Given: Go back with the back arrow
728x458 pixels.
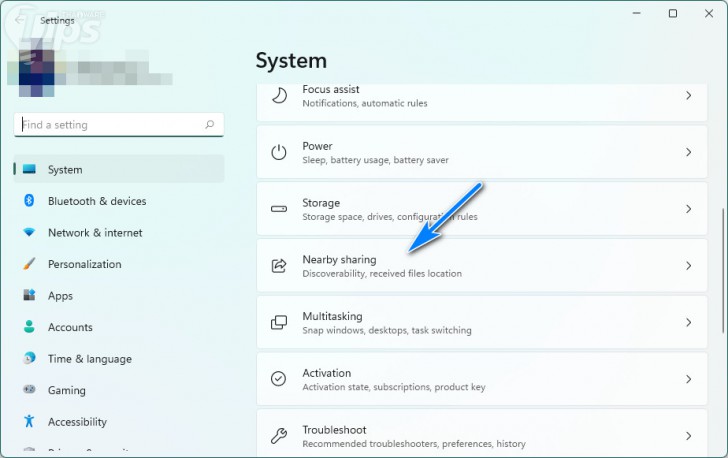Looking at the screenshot, I should pos(20,20).
